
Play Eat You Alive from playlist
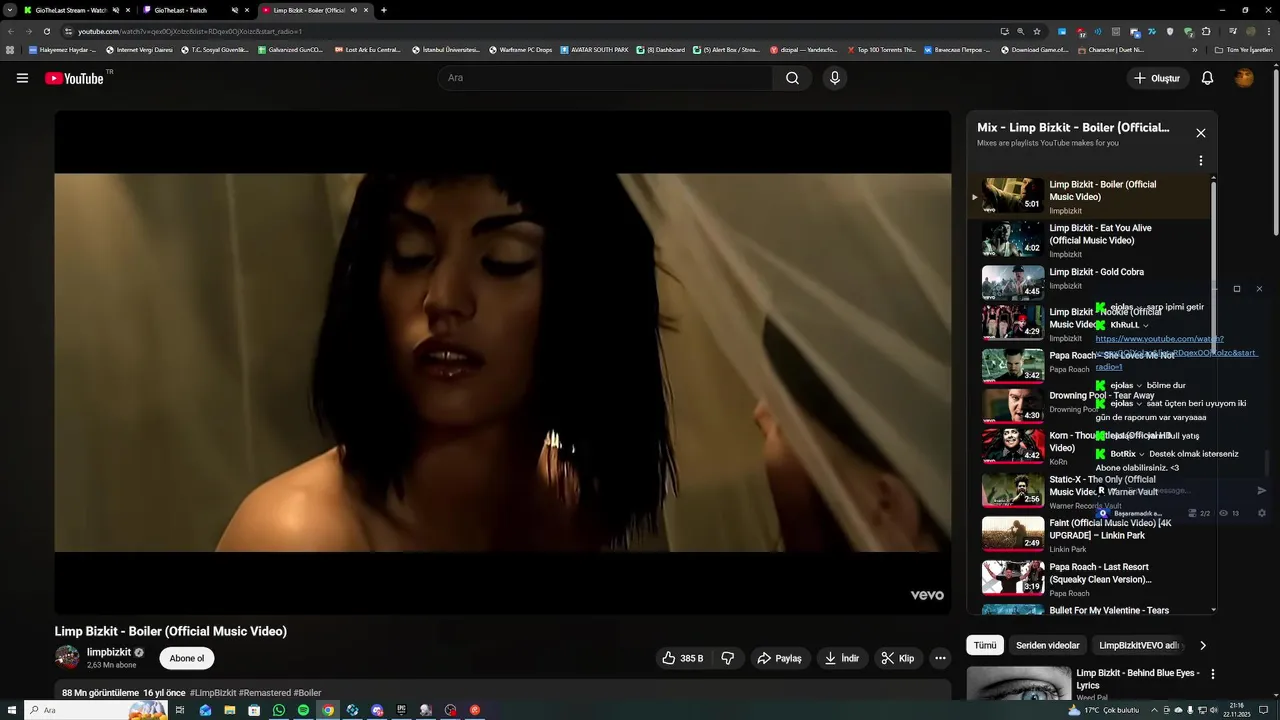[1090, 240]
